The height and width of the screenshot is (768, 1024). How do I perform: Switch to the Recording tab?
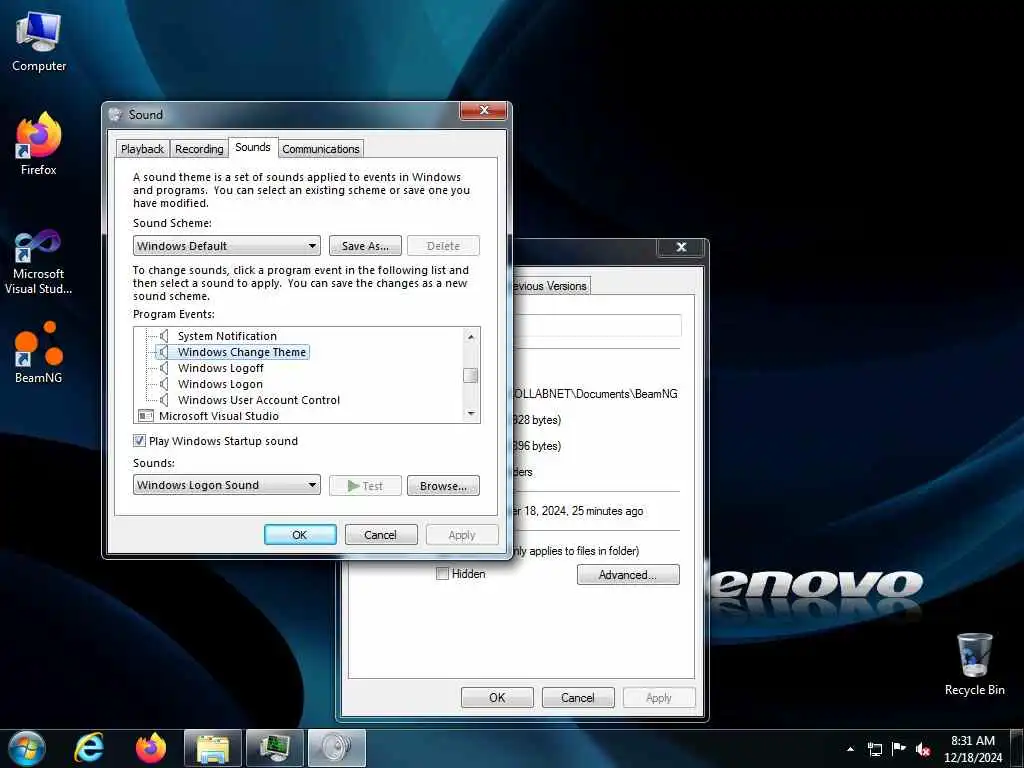(199, 149)
